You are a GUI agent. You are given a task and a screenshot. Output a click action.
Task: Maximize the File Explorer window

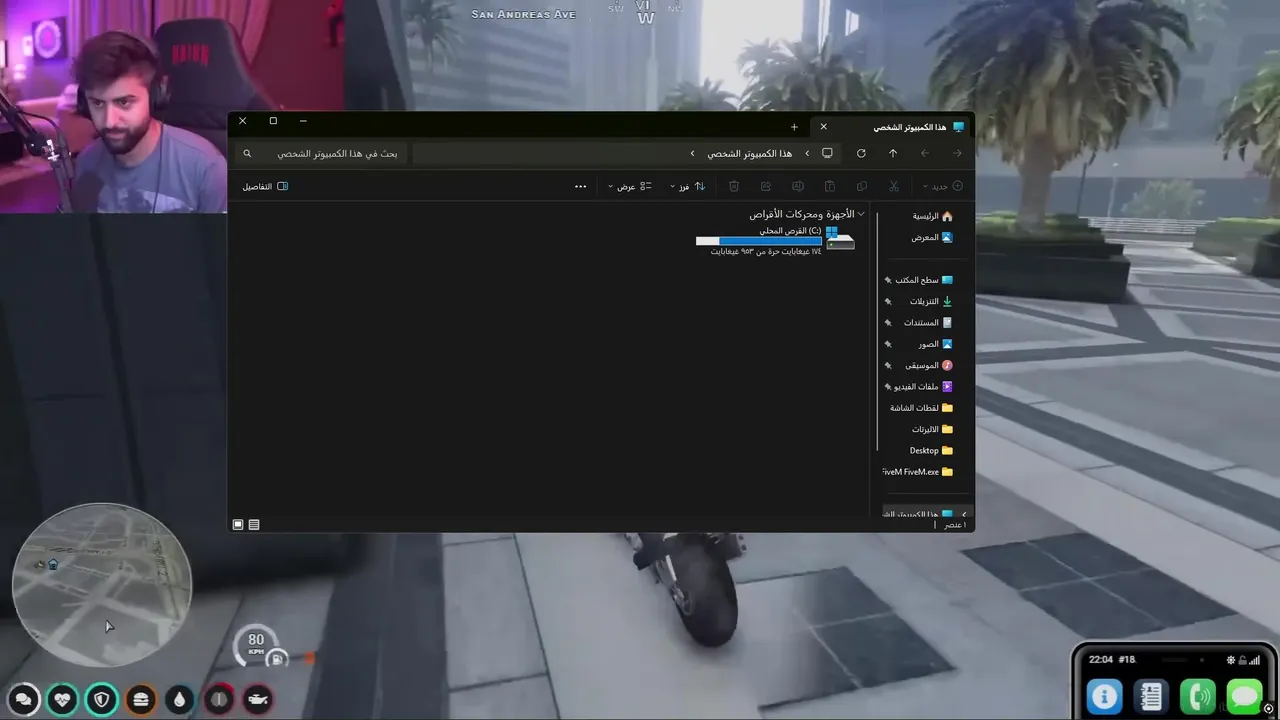click(273, 121)
